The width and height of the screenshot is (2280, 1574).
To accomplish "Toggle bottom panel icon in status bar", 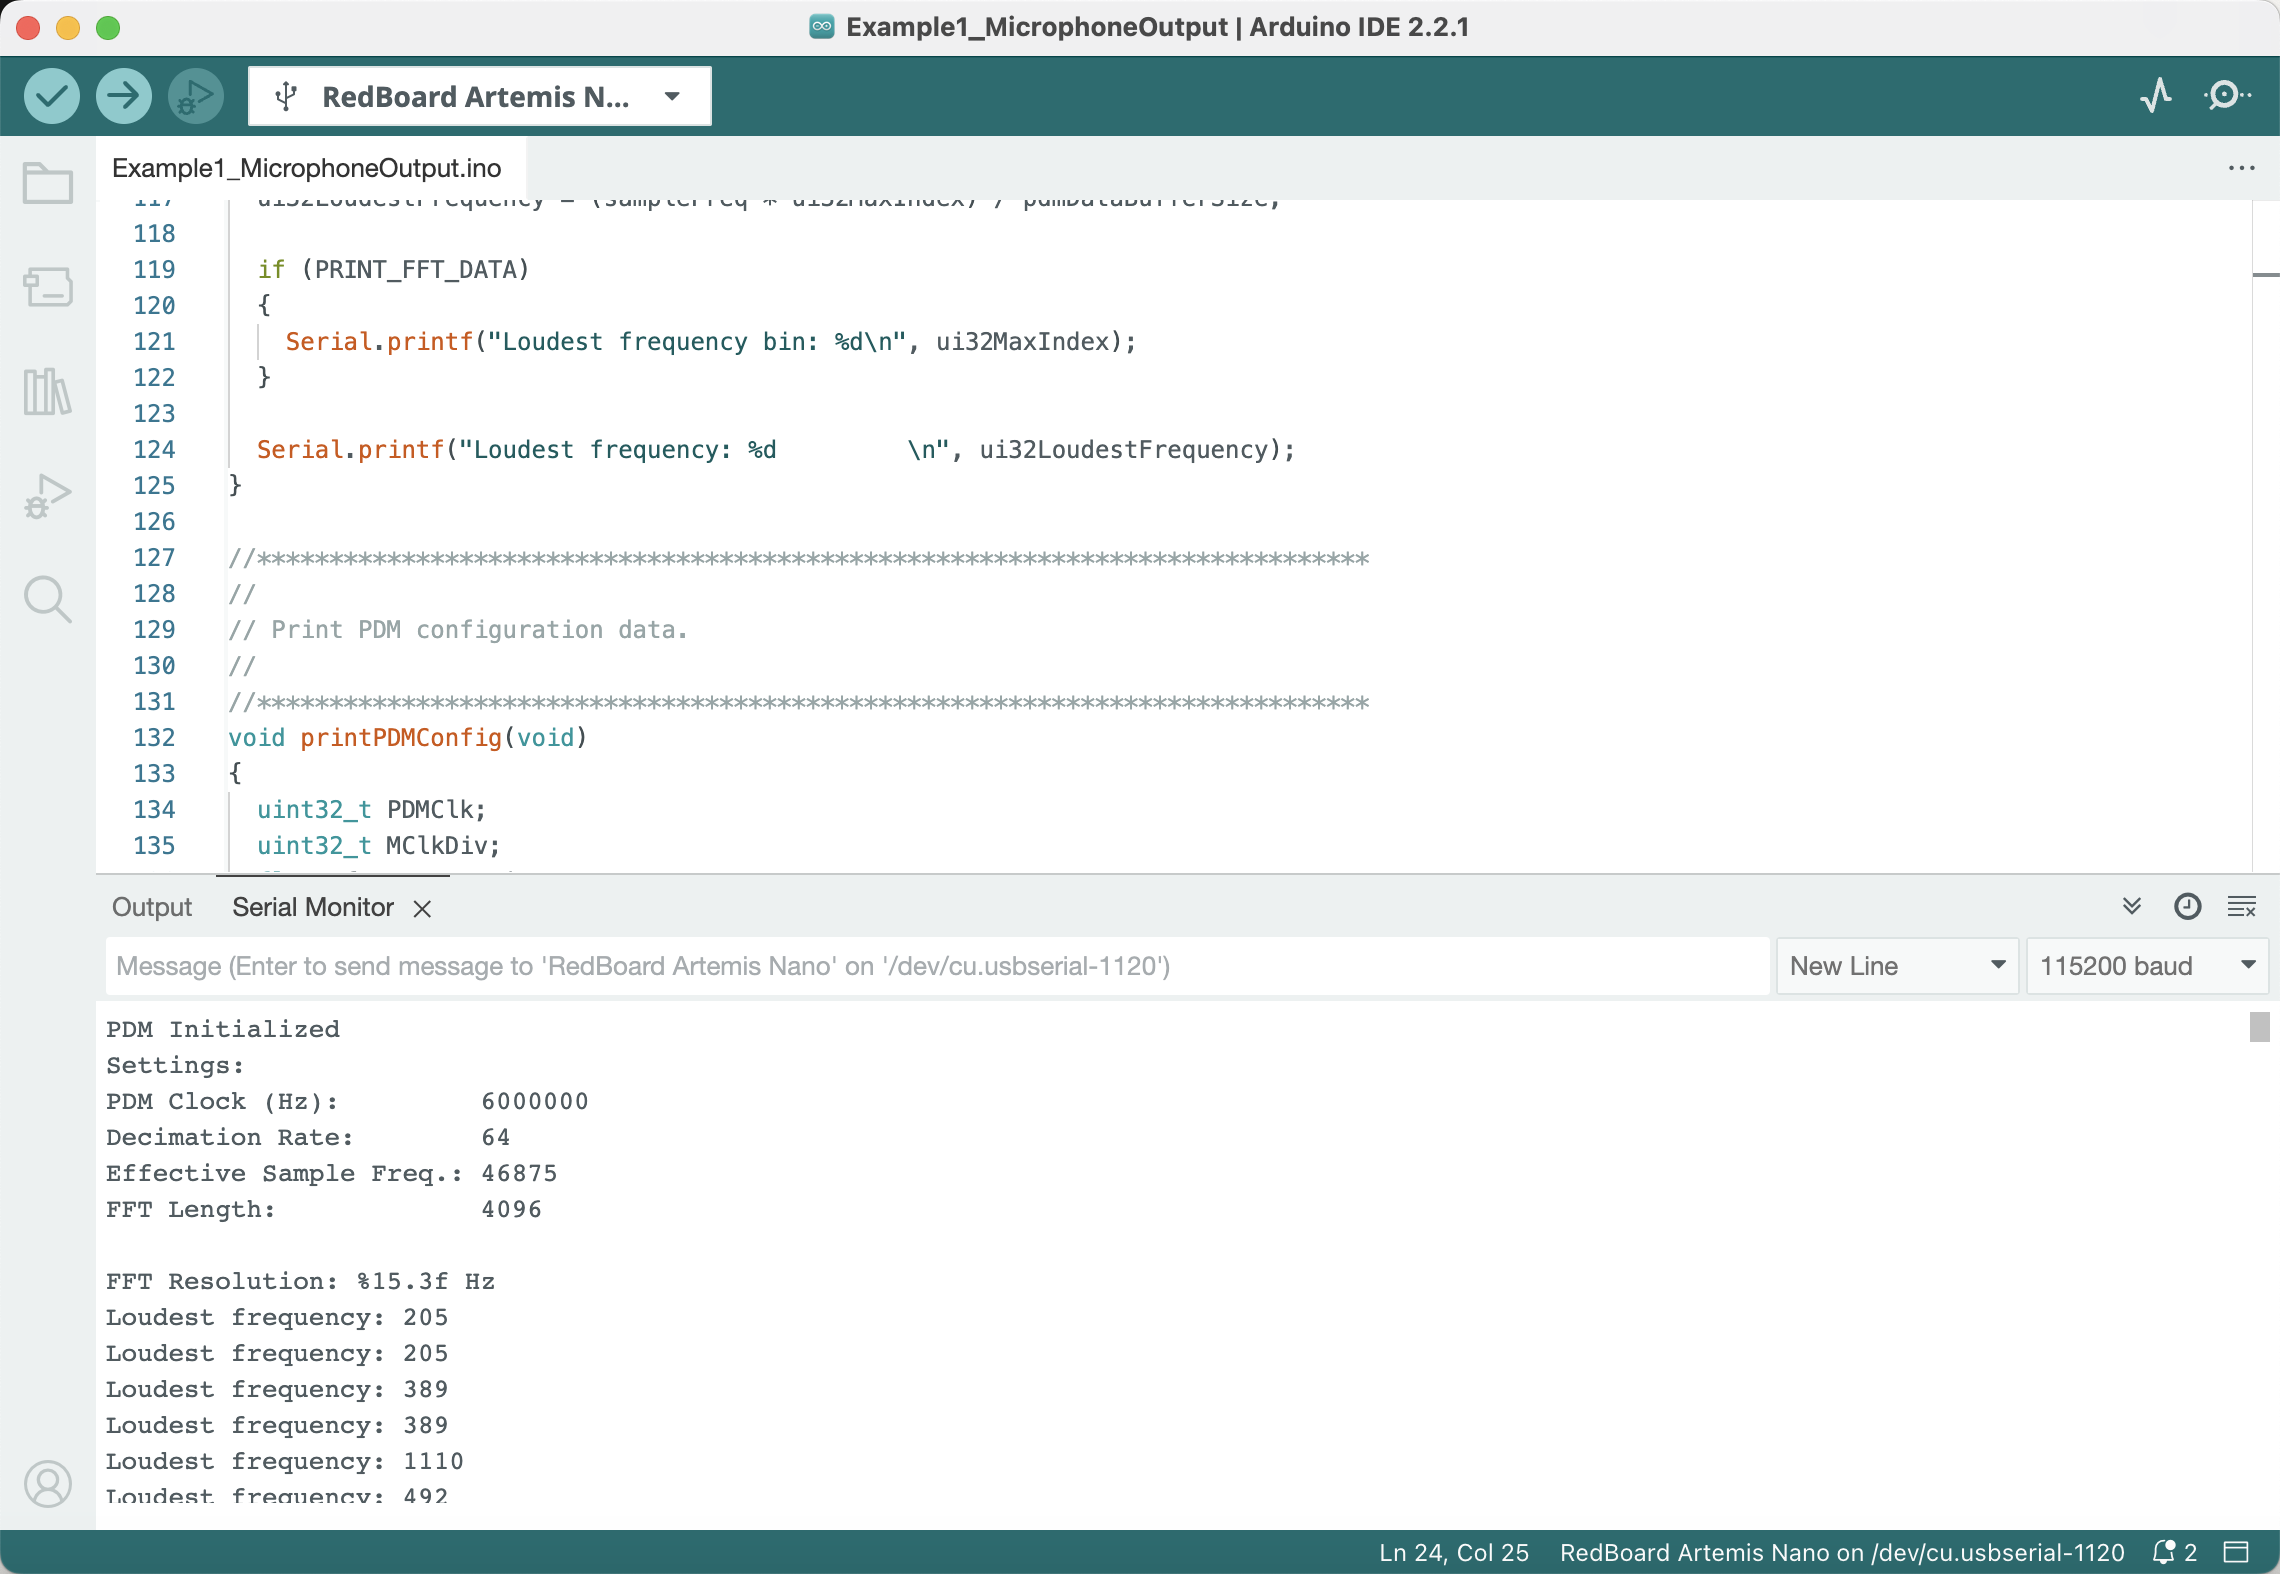I will point(2236,1552).
